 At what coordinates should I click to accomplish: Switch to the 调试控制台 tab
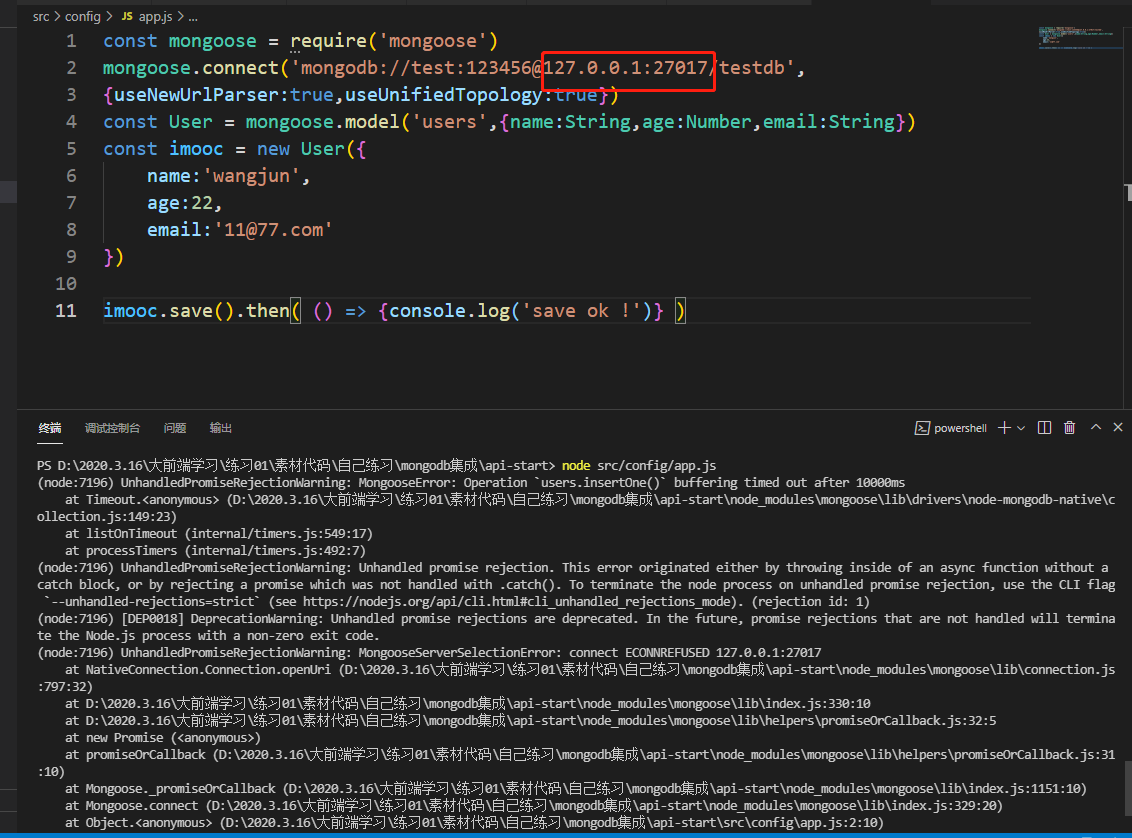click(112, 428)
